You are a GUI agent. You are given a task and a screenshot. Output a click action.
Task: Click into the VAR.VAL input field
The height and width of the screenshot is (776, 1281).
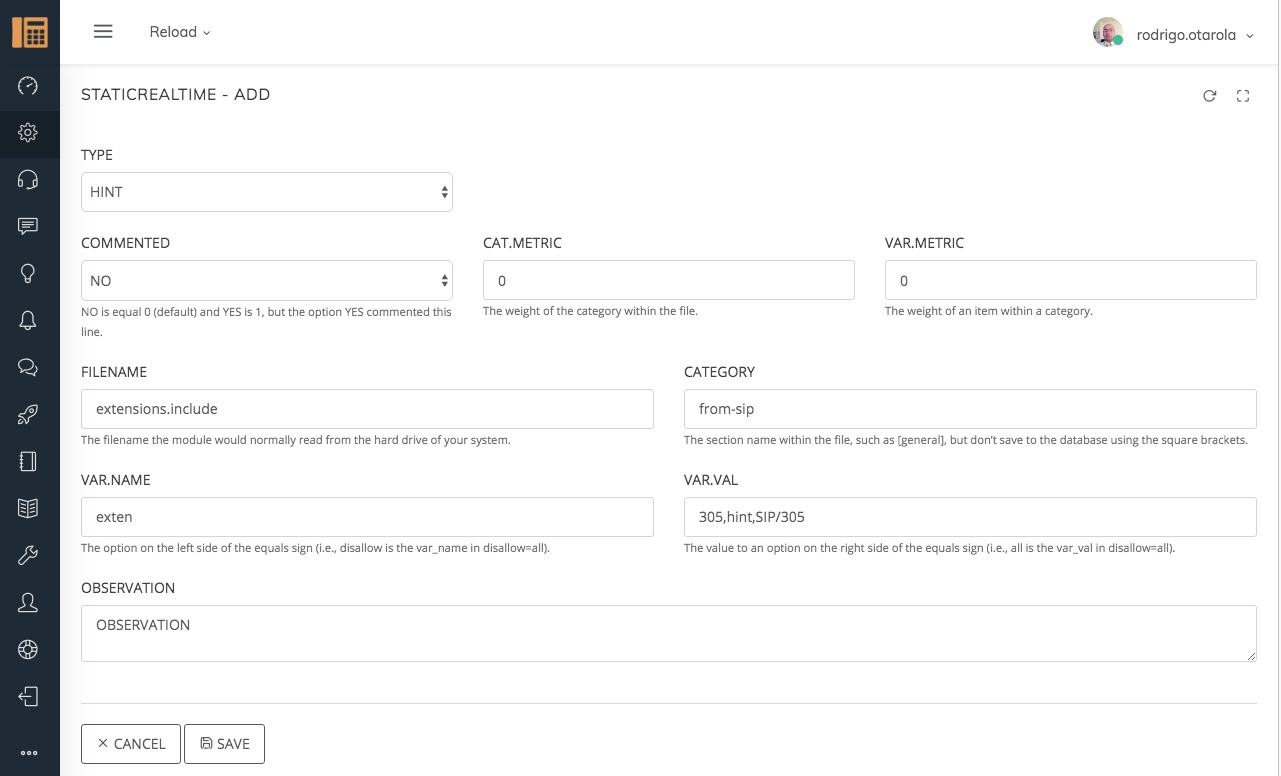pyautogui.click(x=969, y=517)
